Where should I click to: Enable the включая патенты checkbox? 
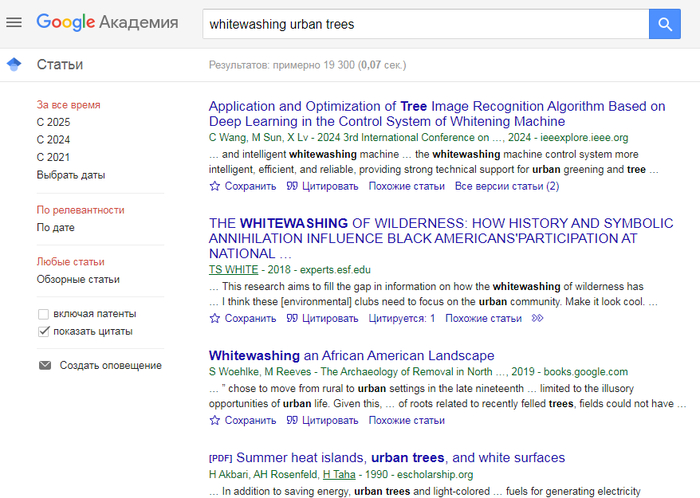pyautogui.click(x=43, y=314)
